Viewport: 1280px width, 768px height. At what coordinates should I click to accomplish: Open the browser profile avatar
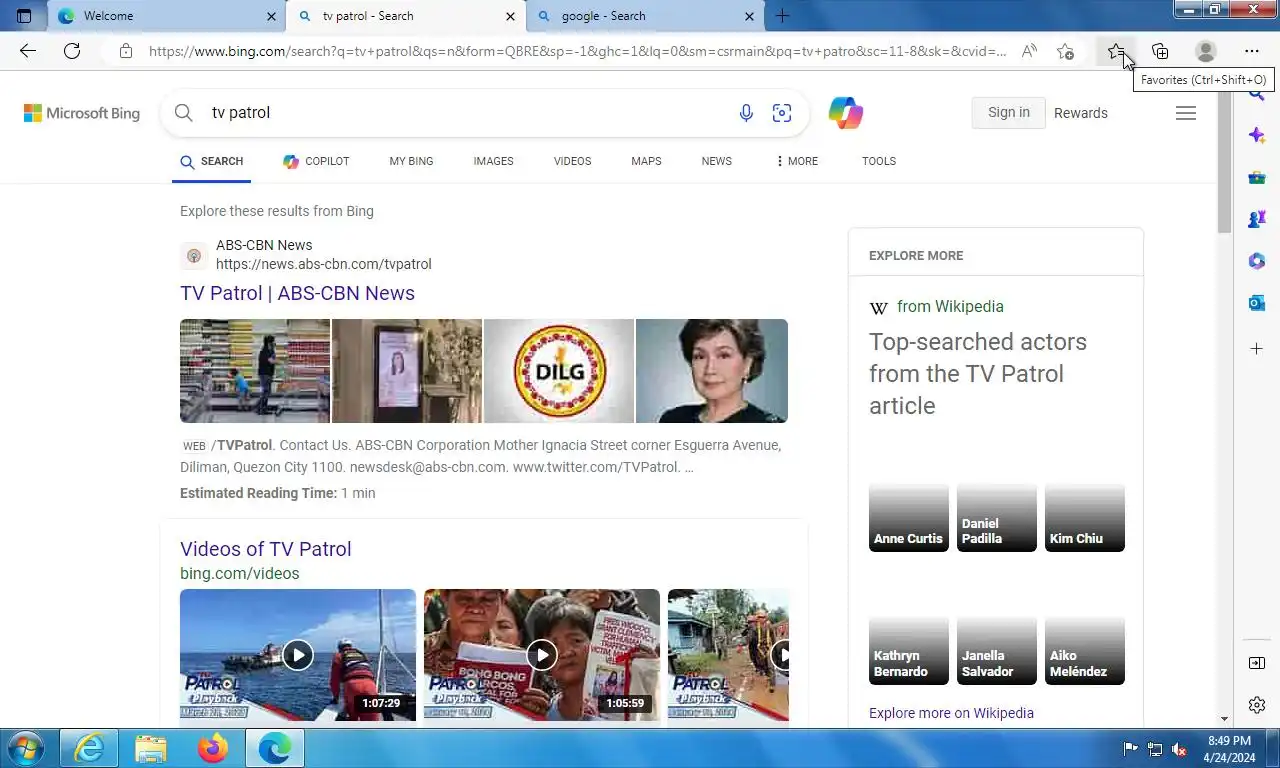point(1206,51)
